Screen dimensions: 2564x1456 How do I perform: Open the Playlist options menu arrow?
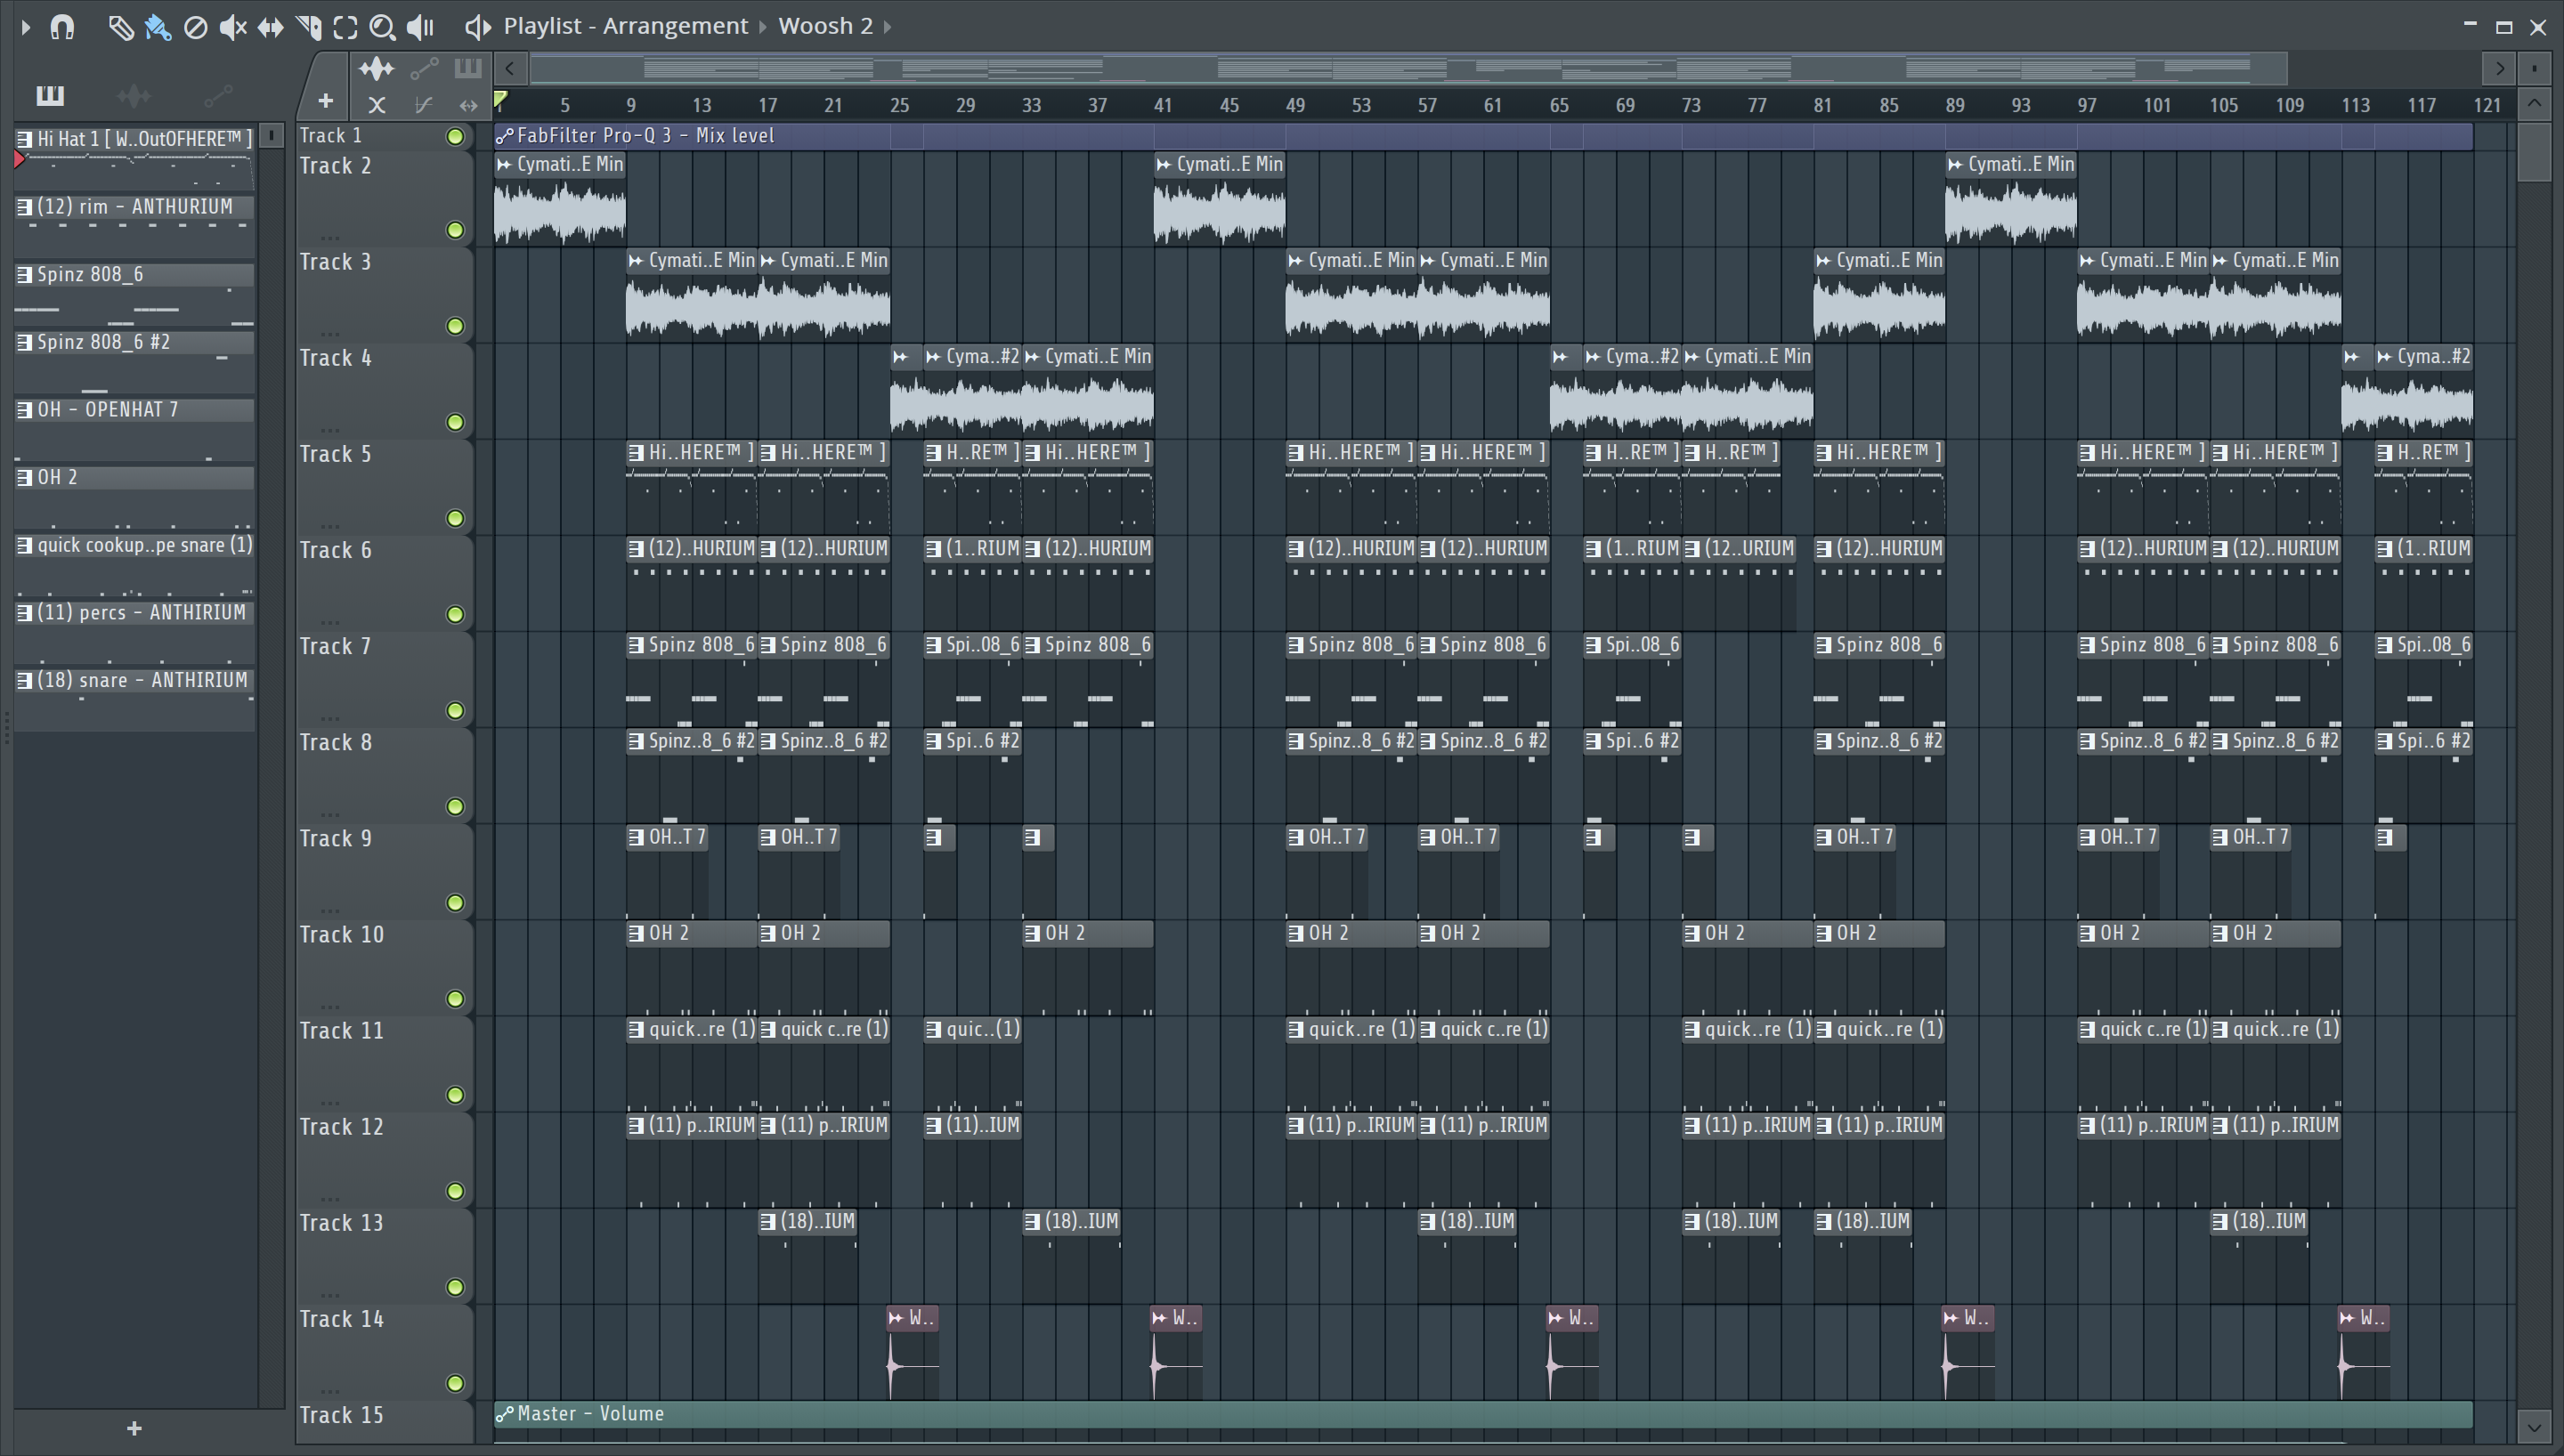26,27
